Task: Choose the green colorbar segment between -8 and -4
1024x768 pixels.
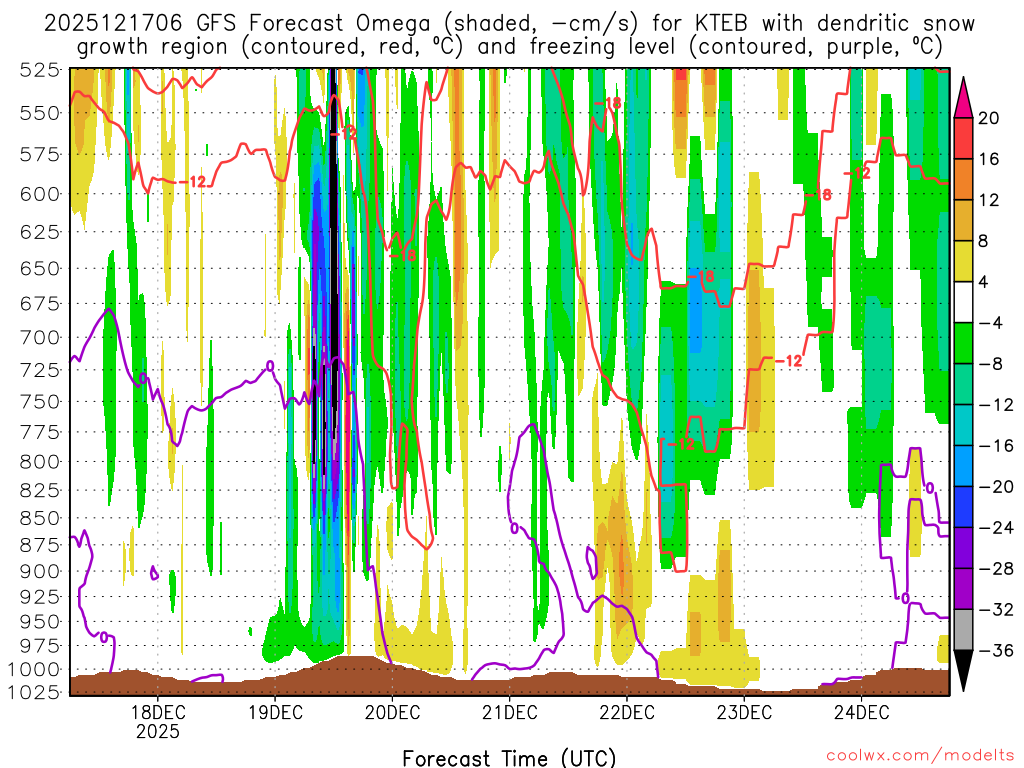Action: tap(965, 343)
